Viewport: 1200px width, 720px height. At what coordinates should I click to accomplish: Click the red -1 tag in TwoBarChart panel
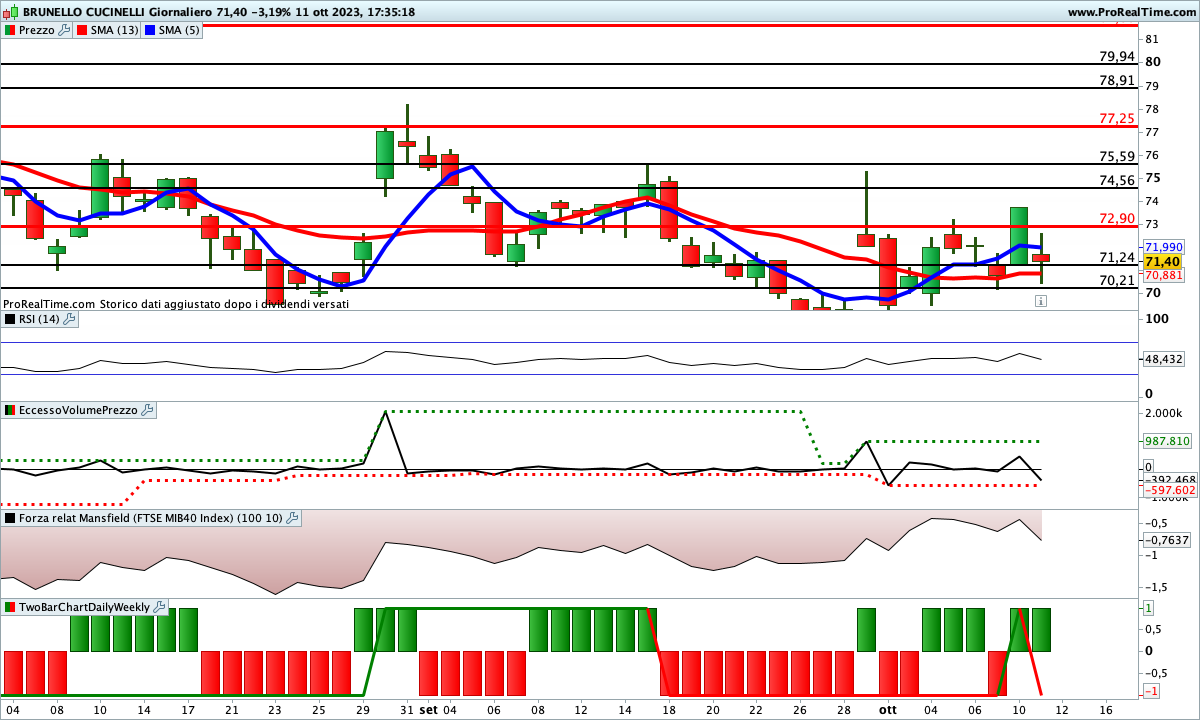(1150, 692)
